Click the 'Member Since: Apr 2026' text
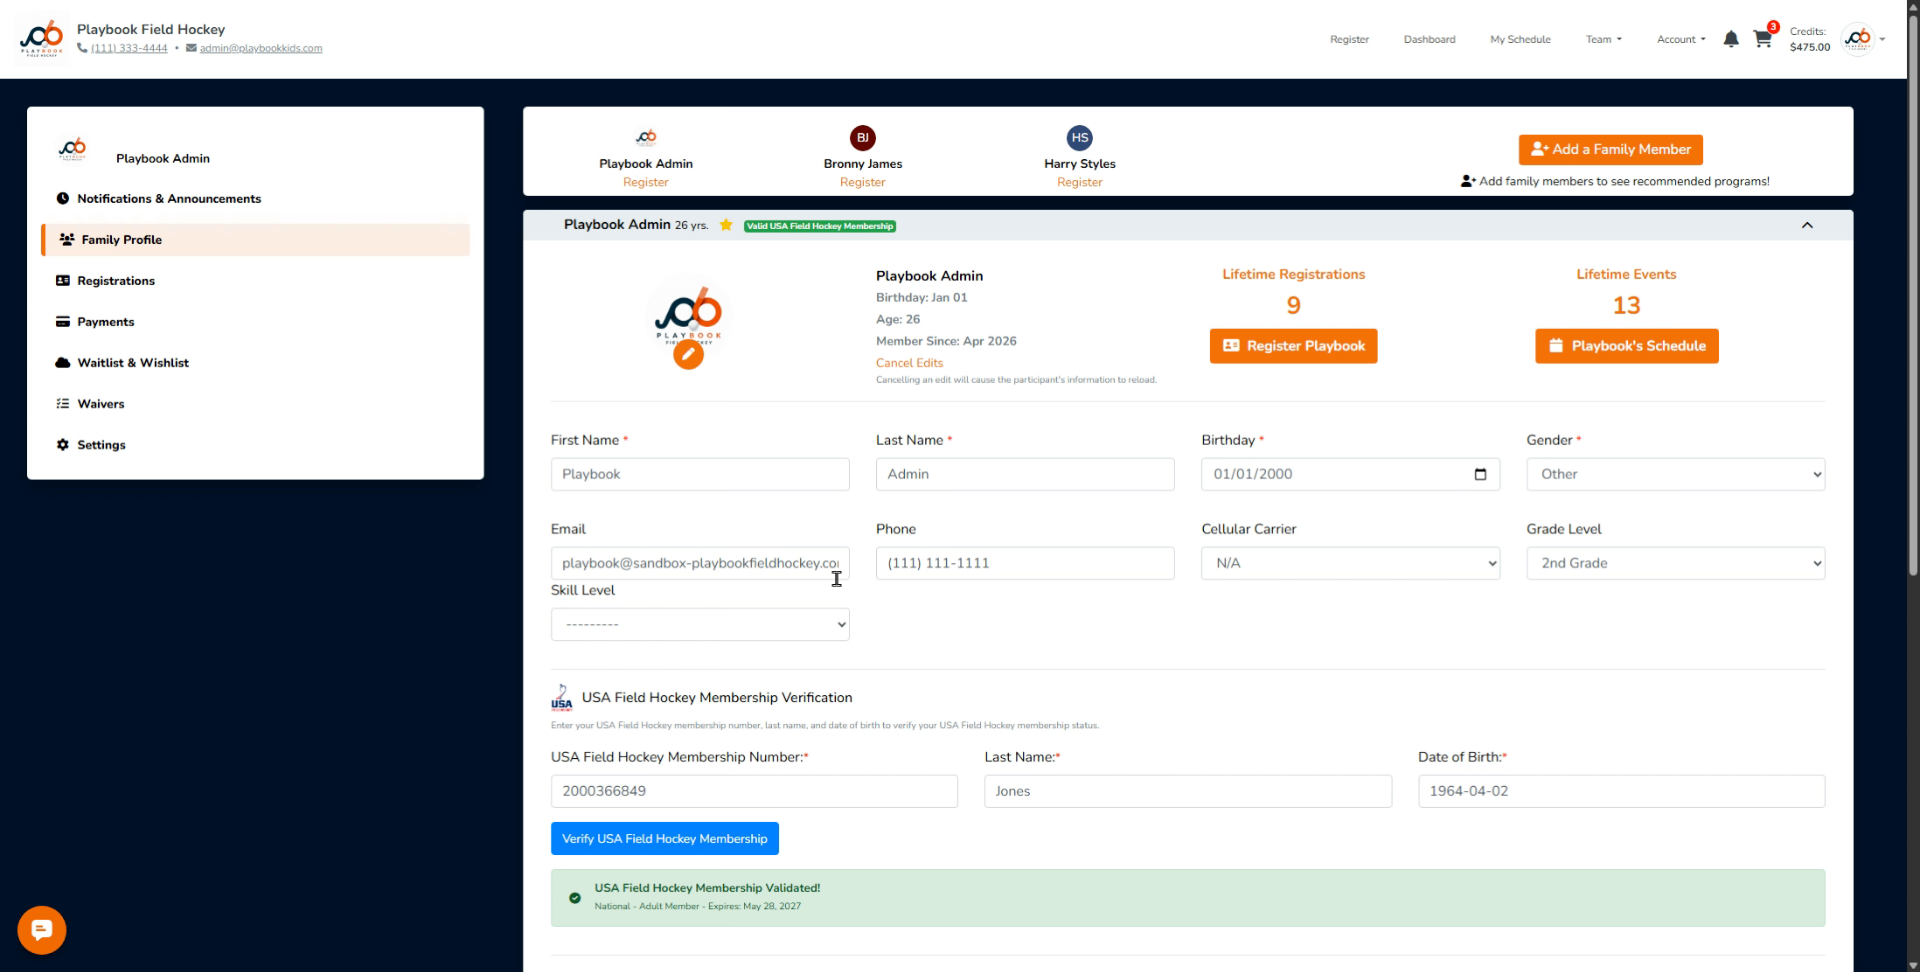This screenshot has width=1920, height=972. (946, 341)
